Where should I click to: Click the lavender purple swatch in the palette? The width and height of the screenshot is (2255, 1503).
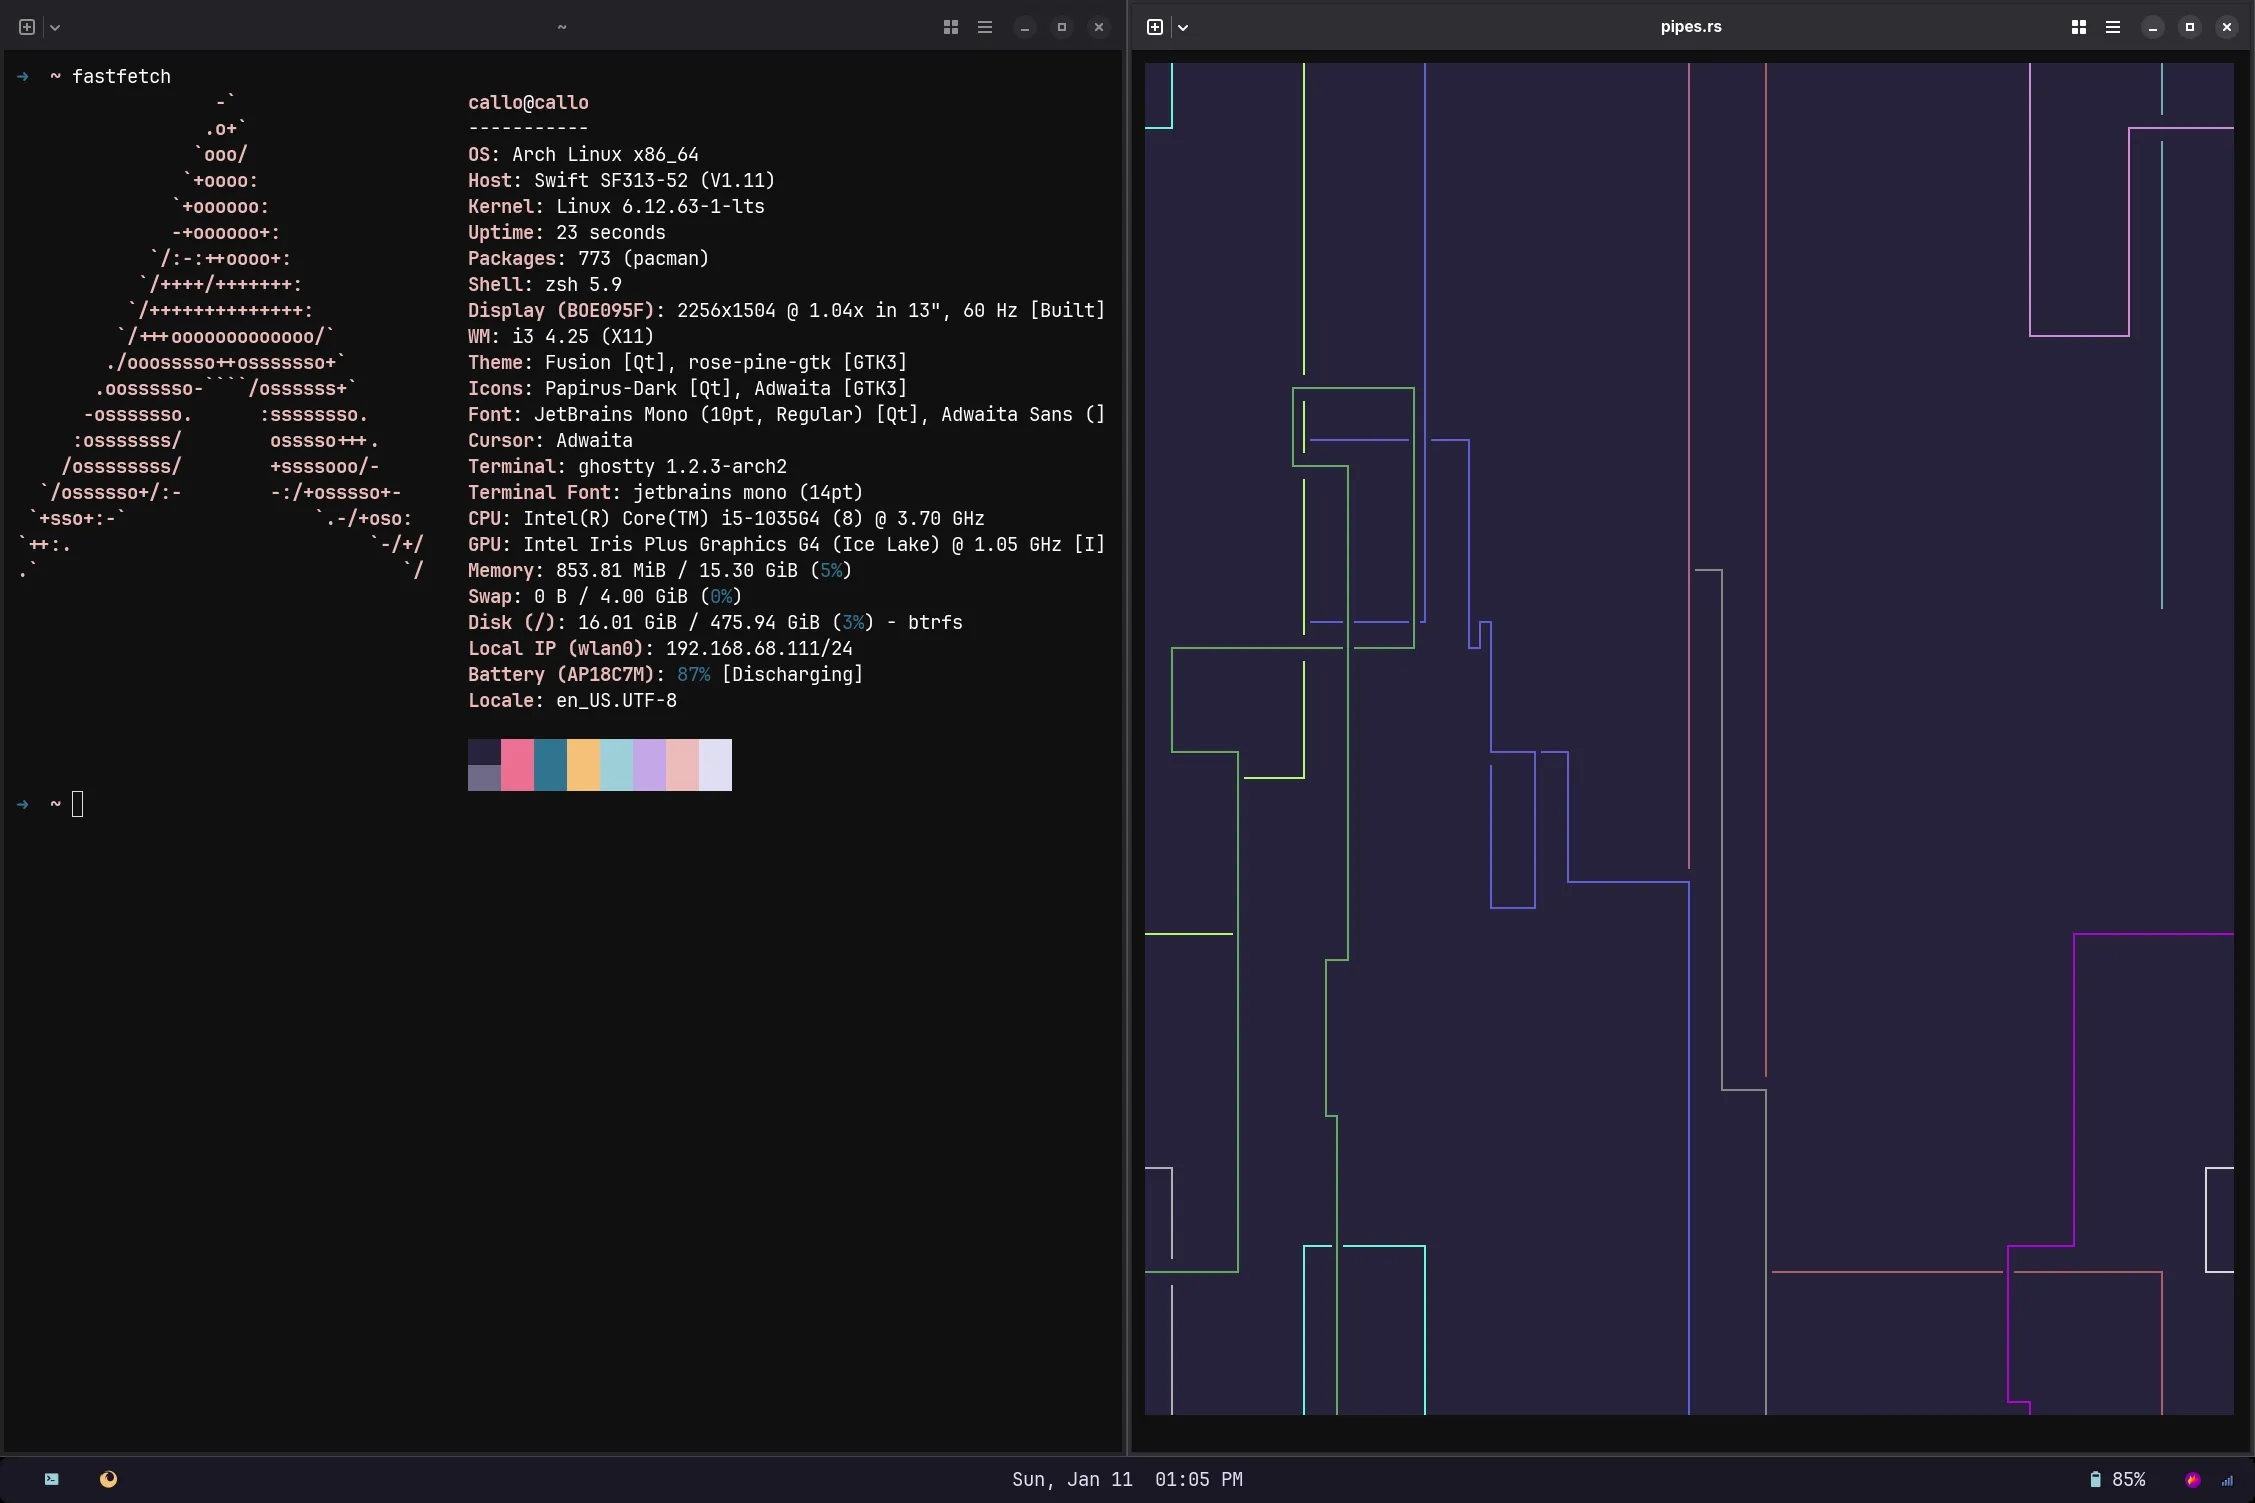point(649,765)
